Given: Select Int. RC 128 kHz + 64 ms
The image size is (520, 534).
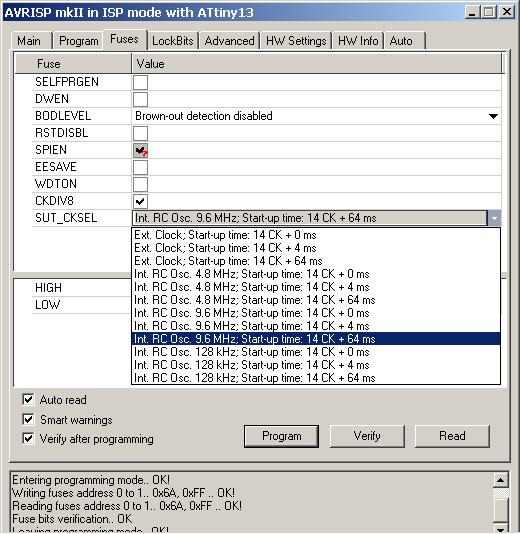Looking at the screenshot, I should (x=316, y=378).
